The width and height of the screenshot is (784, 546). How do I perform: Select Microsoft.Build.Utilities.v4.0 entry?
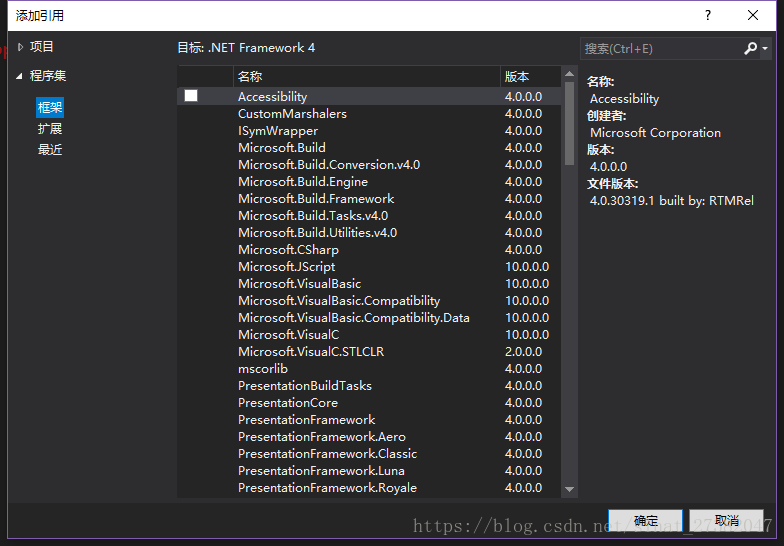coord(369,232)
